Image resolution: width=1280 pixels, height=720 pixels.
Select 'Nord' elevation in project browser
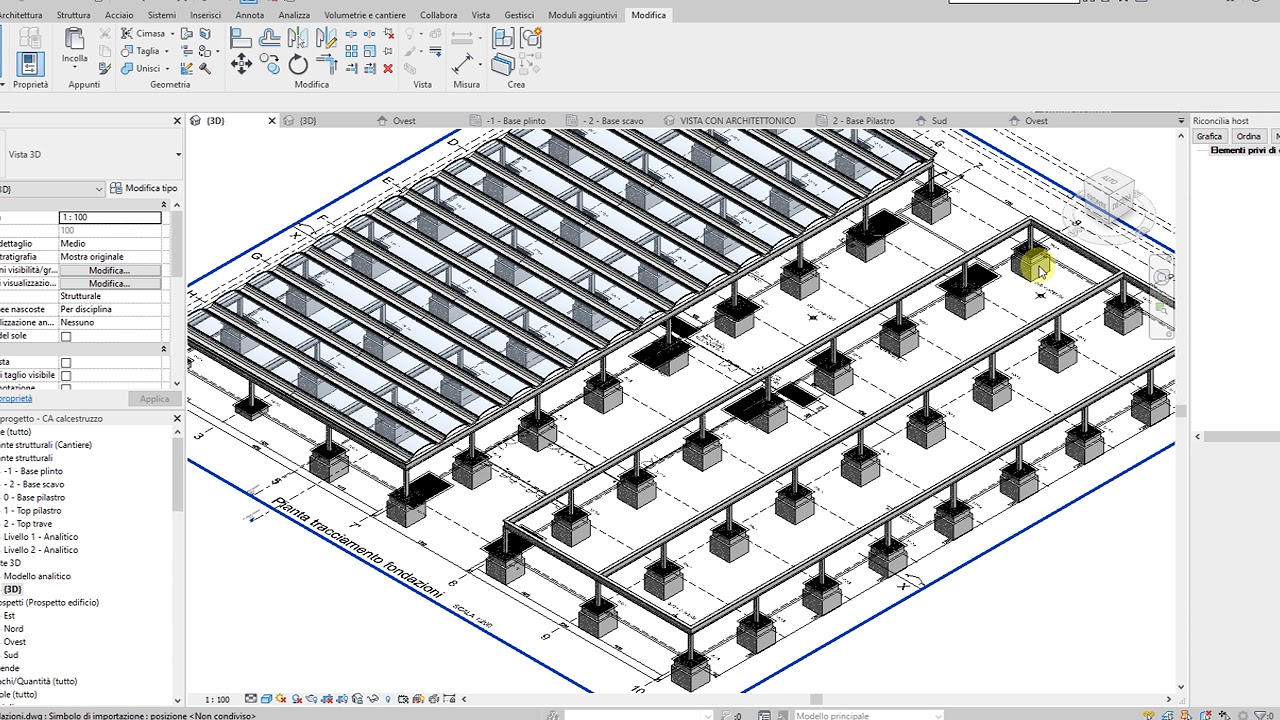click(13, 628)
